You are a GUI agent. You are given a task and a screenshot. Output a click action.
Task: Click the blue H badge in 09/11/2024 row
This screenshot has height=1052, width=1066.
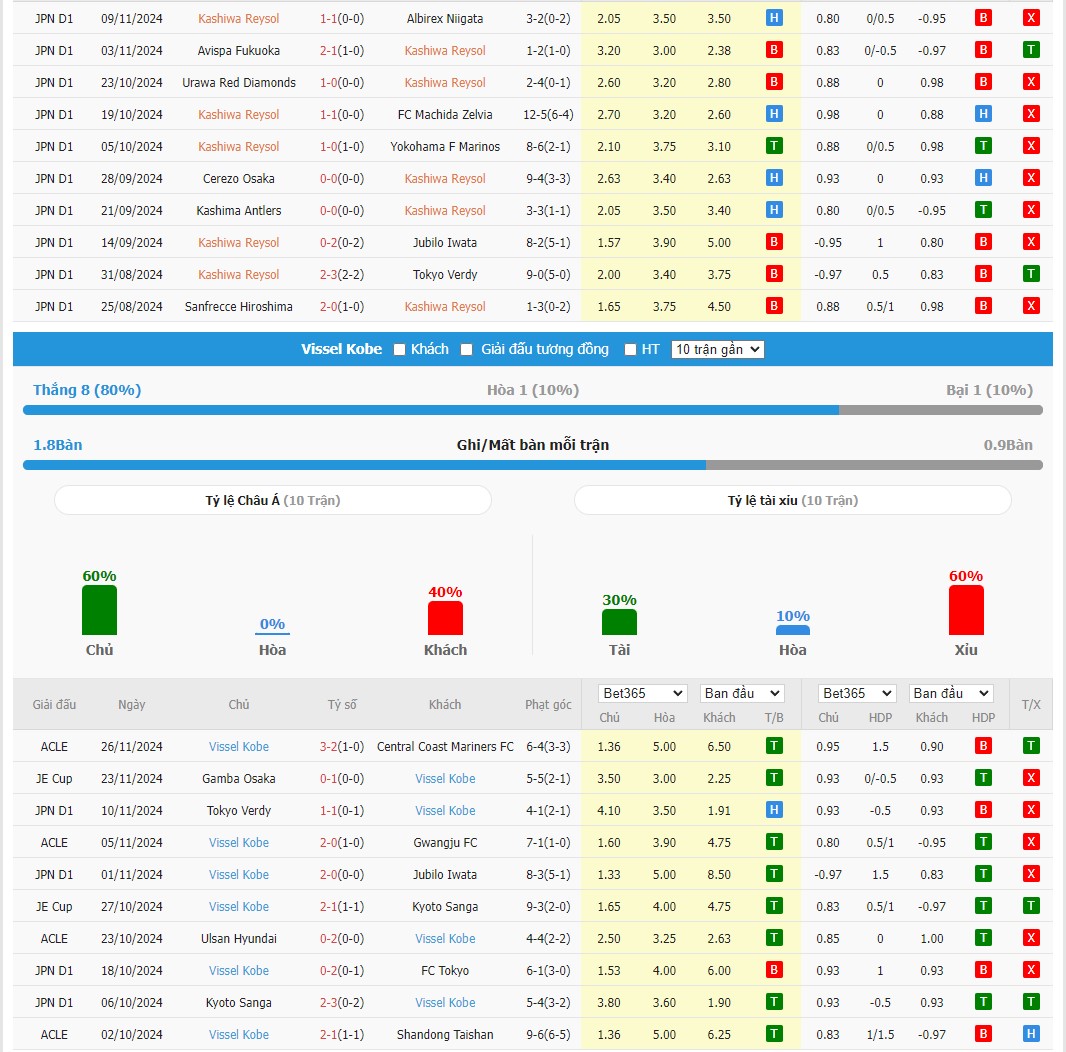coord(774,18)
